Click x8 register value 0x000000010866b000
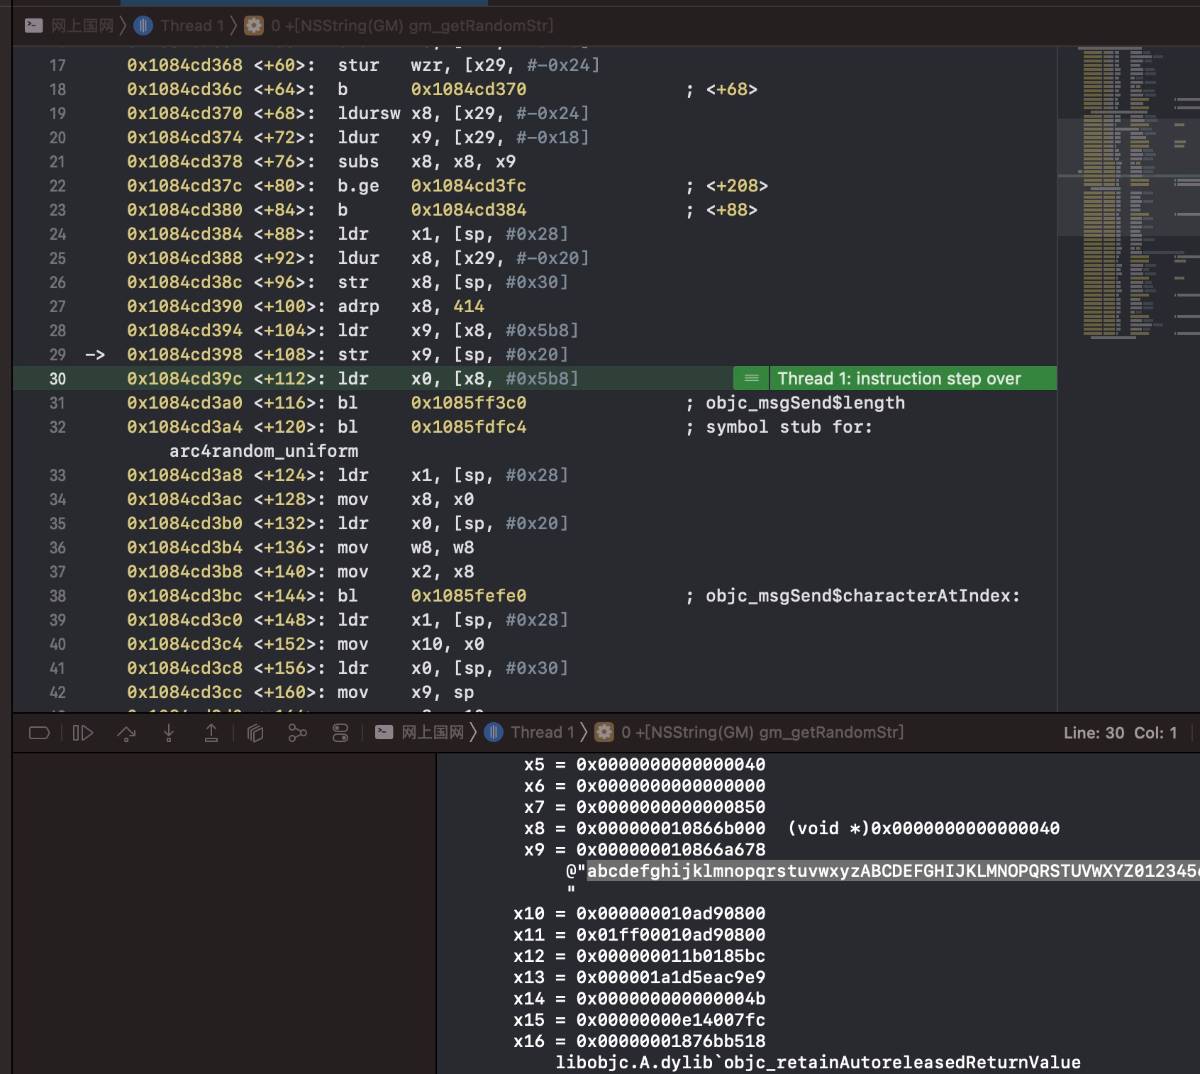 671,828
